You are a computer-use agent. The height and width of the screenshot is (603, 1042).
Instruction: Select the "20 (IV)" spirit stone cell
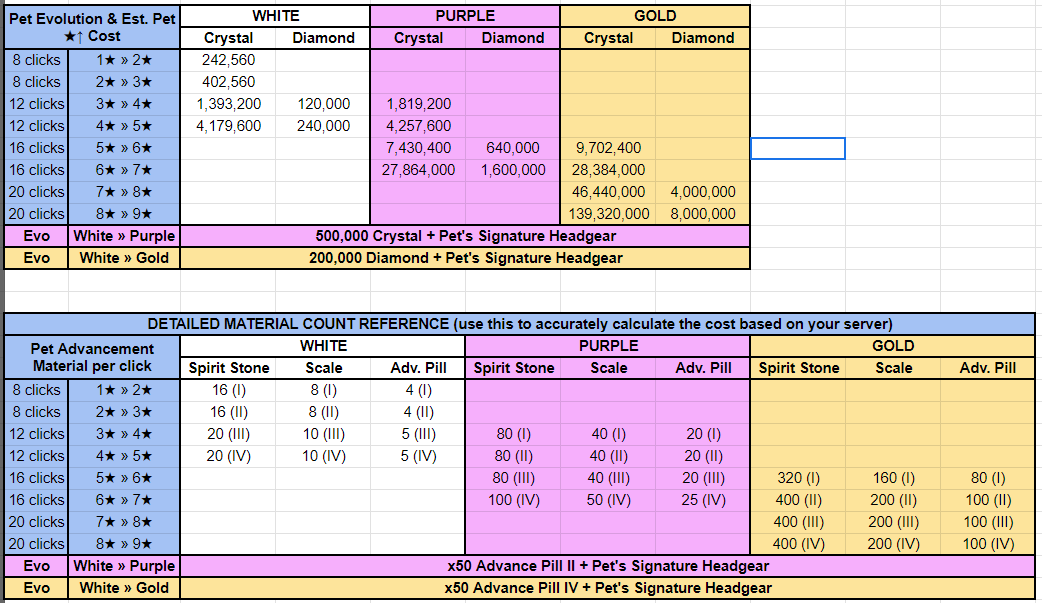click(228, 455)
